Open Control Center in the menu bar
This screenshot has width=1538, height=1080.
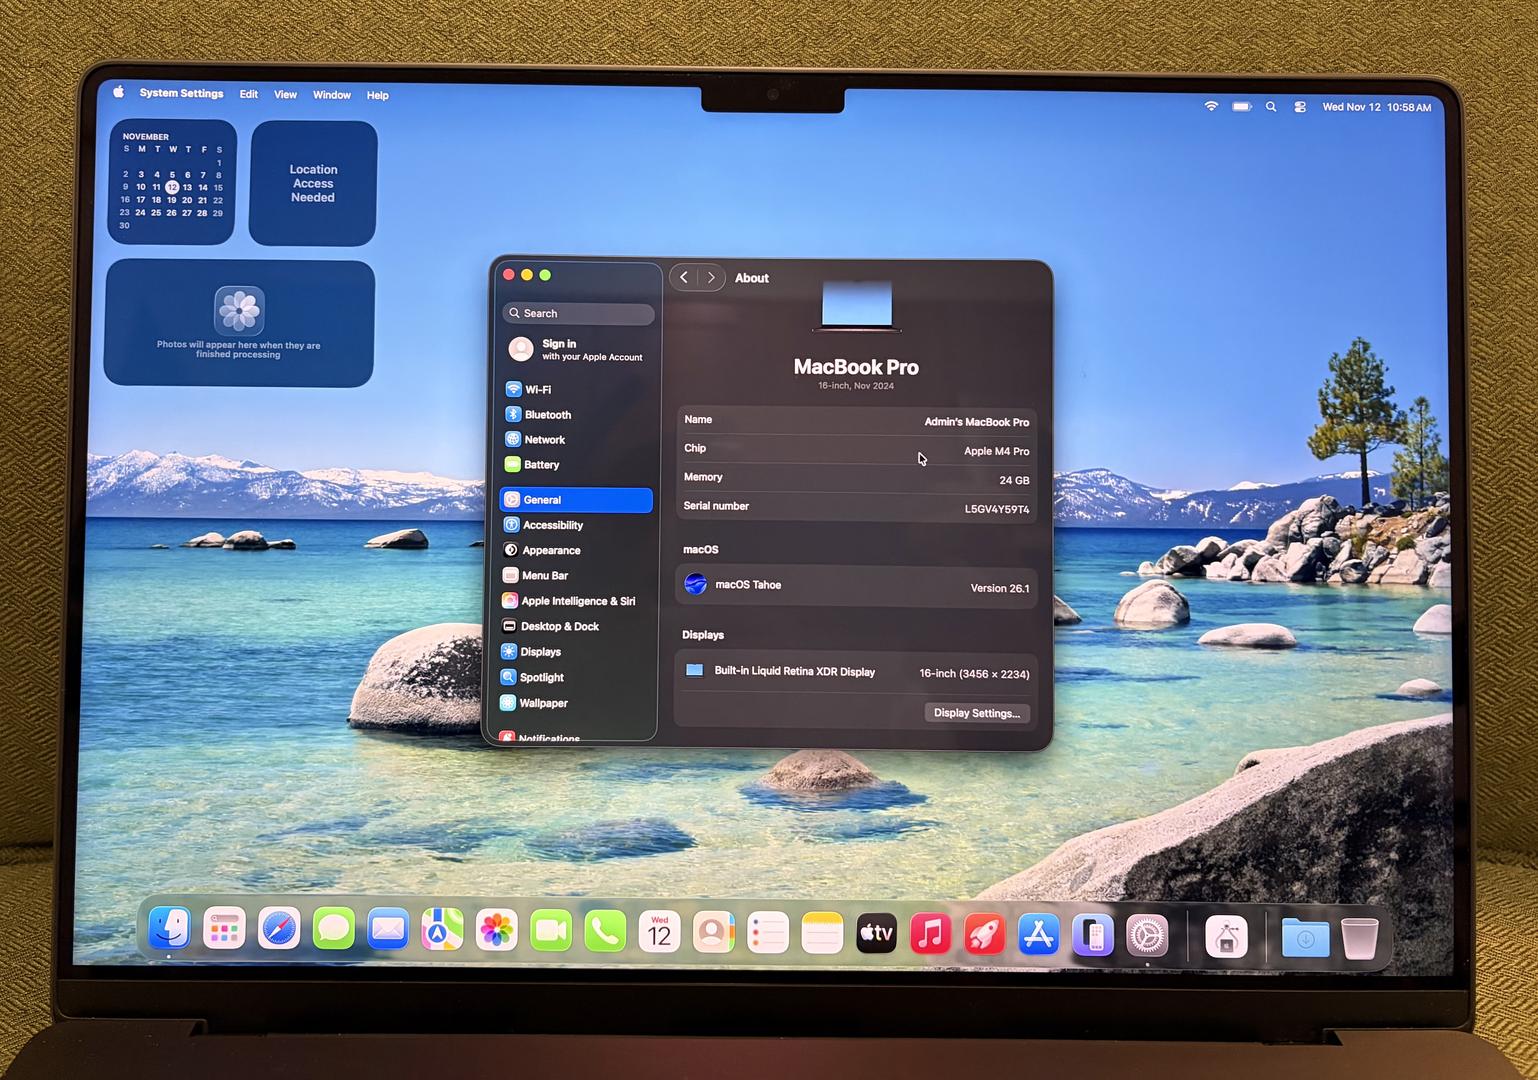click(1300, 107)
